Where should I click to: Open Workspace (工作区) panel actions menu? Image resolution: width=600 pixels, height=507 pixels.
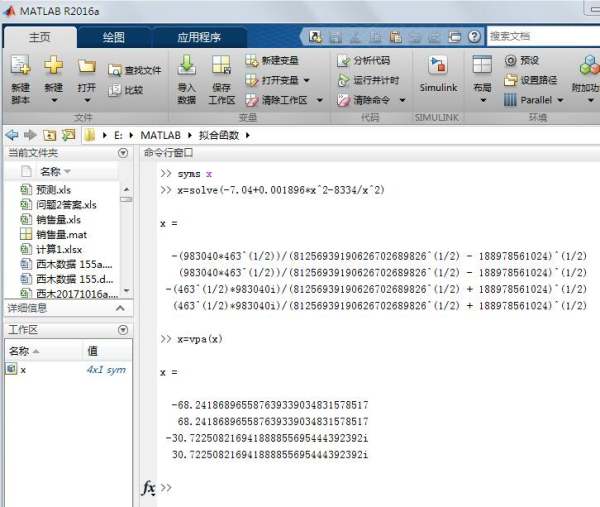point(123,330)
